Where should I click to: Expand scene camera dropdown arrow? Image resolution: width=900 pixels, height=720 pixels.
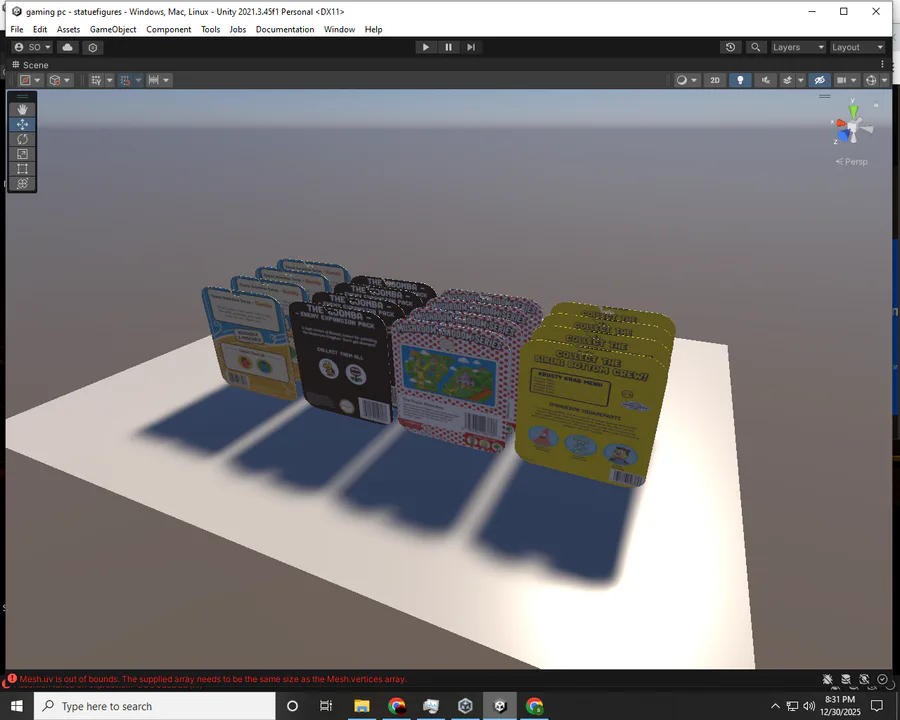854,80
